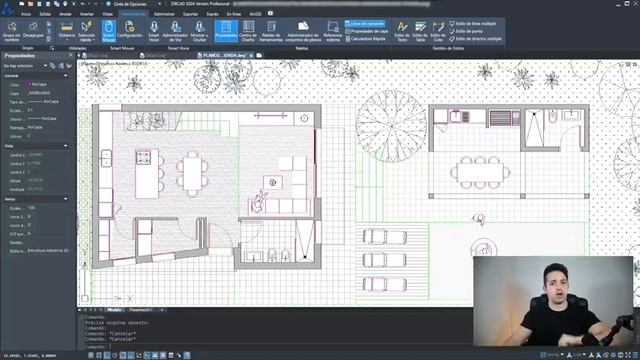The width and height of the screenshot is (640, 360).
Task: Click Estilo de directriz múltiple
Action: point(476,39)
